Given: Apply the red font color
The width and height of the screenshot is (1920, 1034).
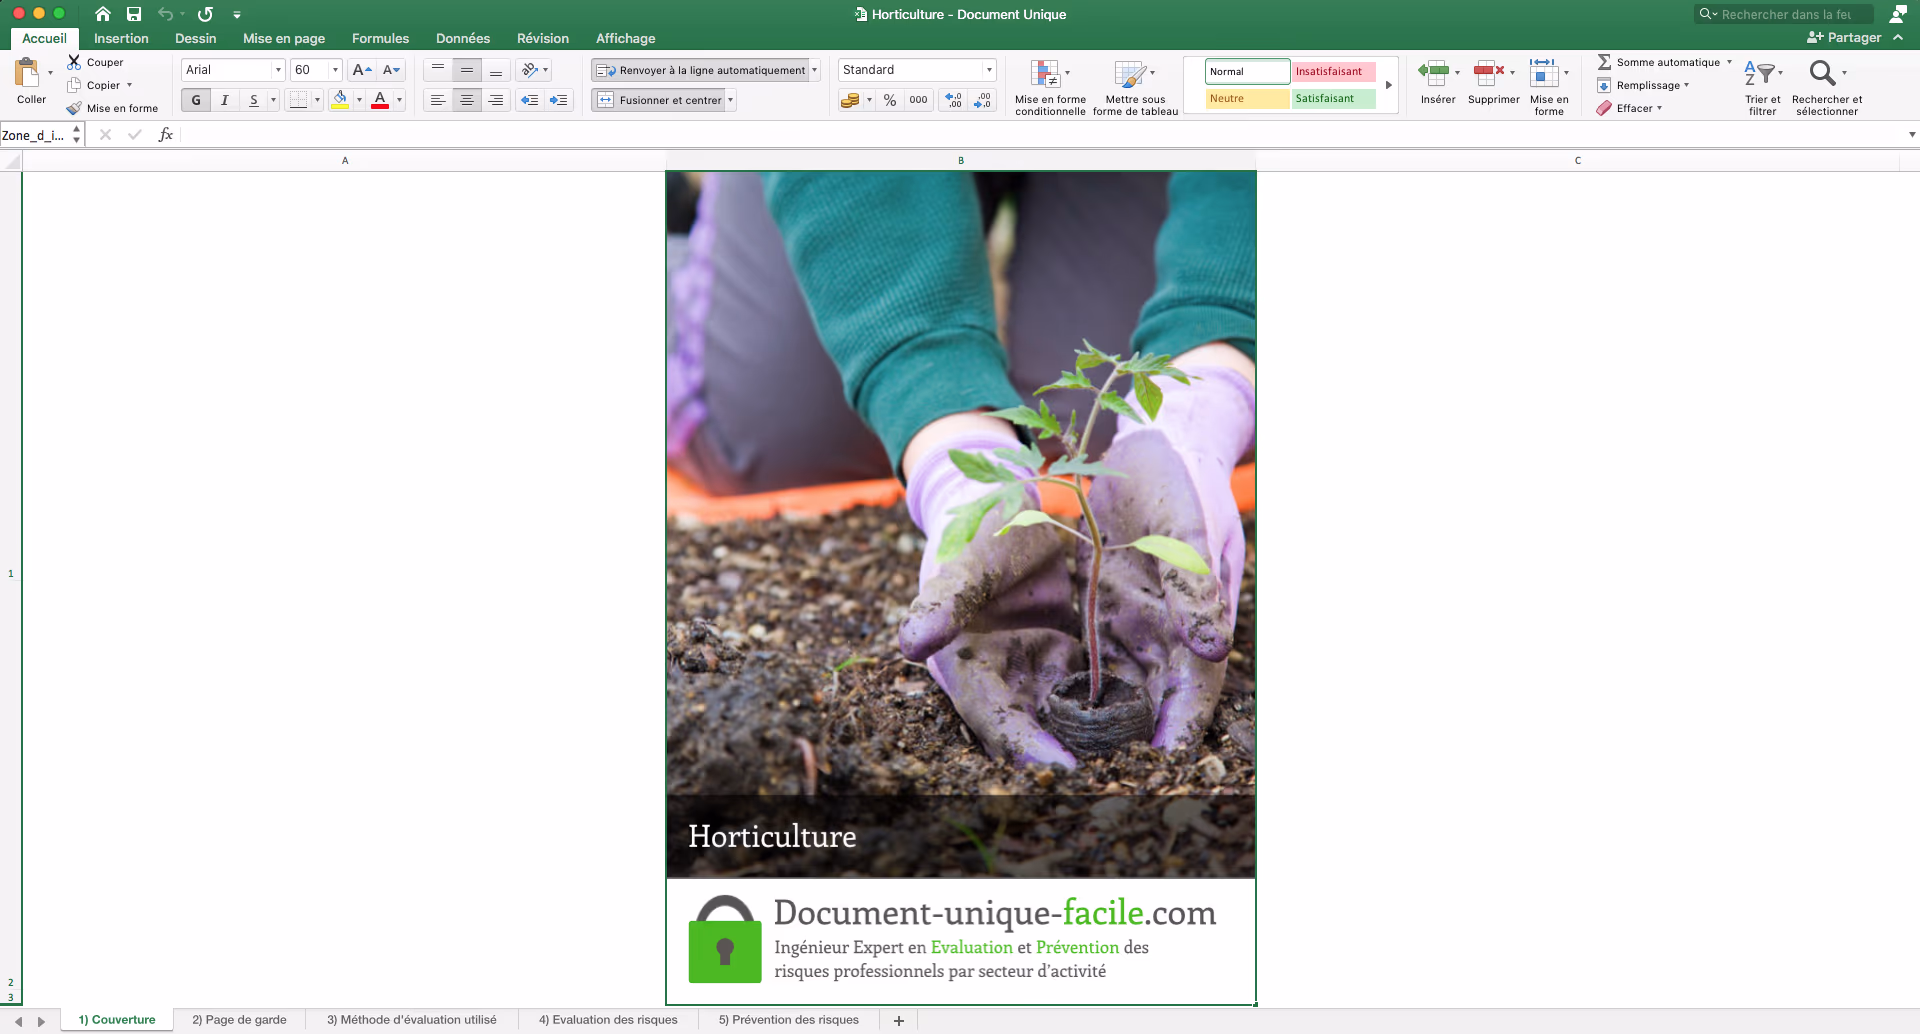Looking at the screenshot, I should 380,100.
